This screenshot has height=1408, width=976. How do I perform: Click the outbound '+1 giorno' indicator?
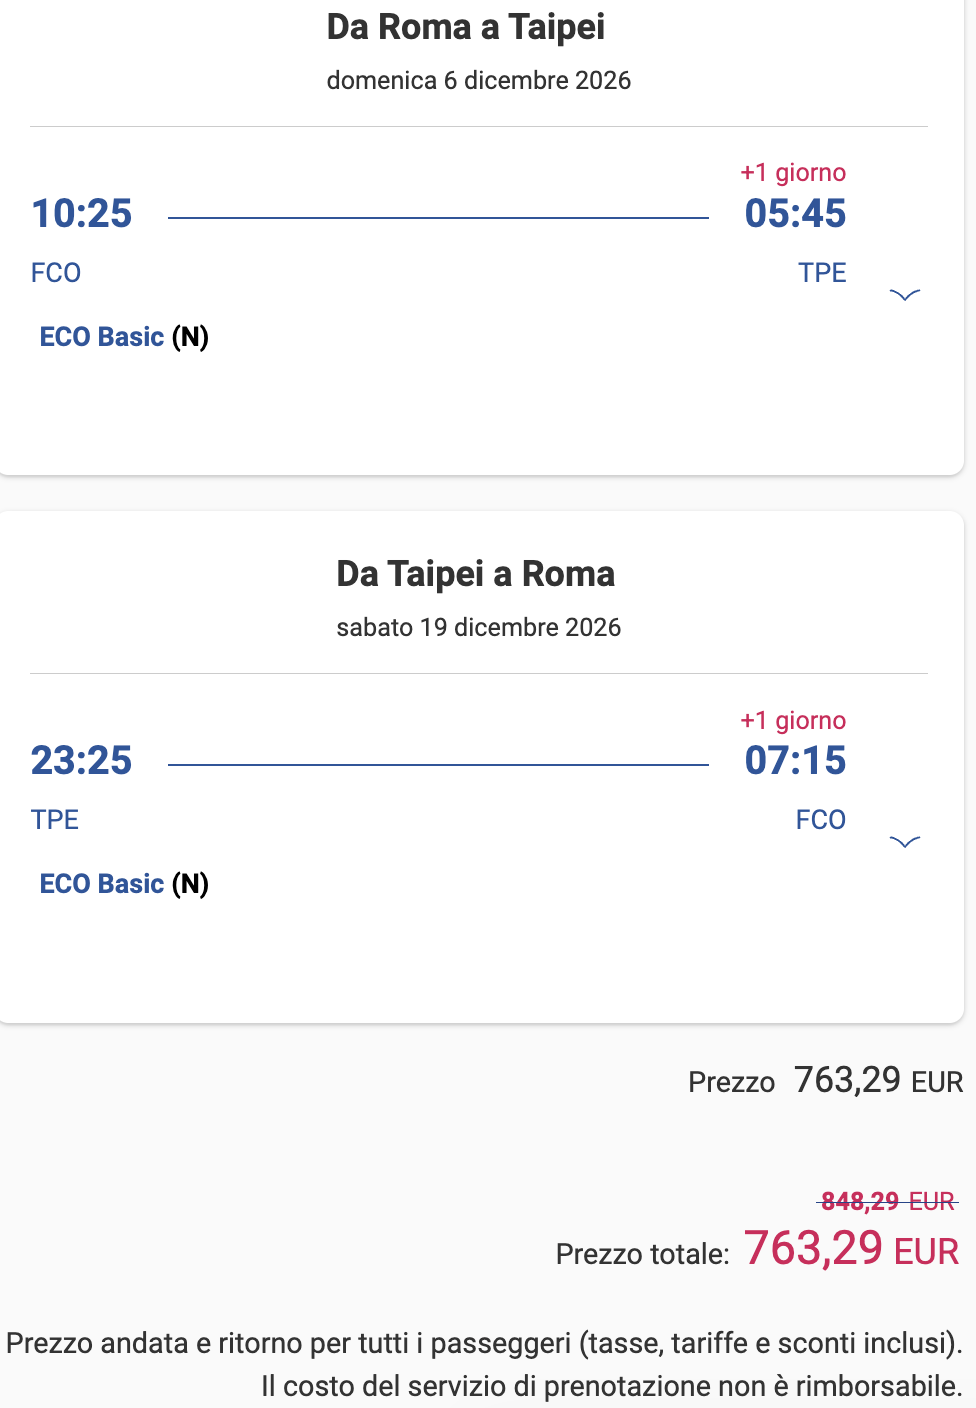[793, 172]
